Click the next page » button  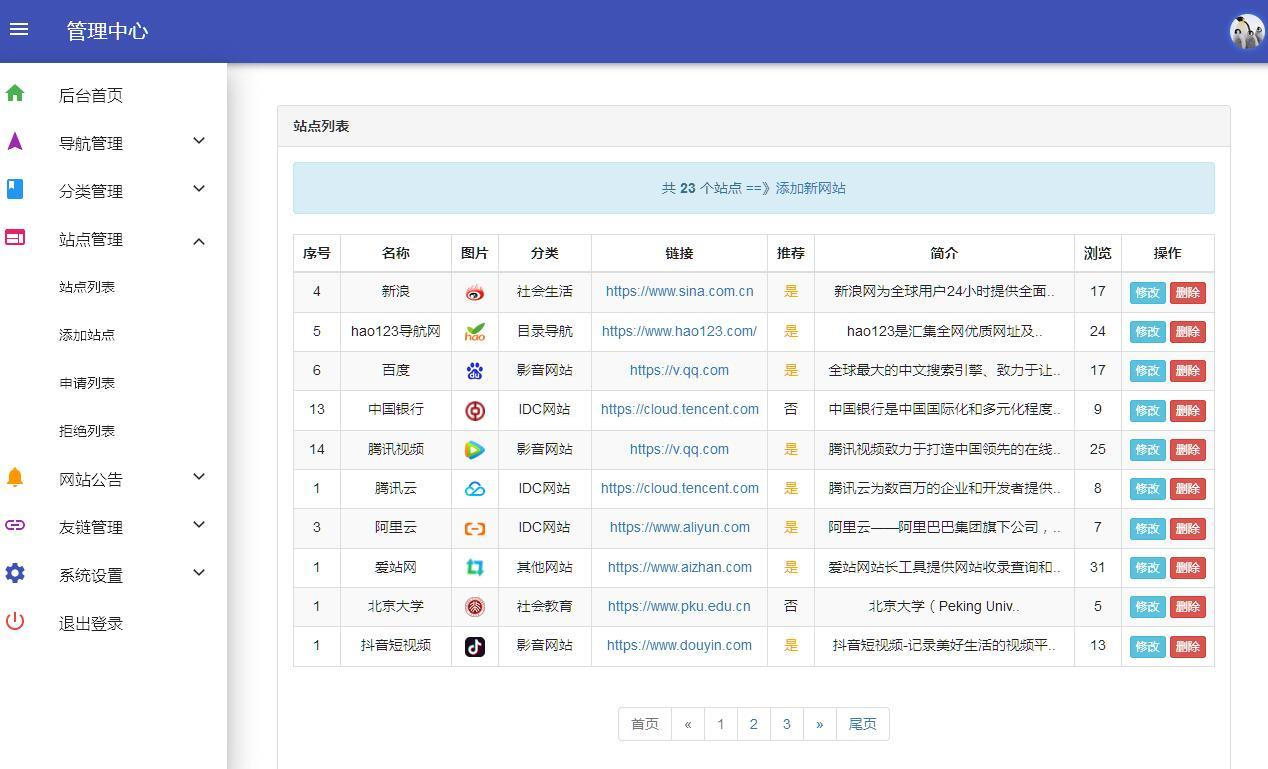(x=819, y=724)
